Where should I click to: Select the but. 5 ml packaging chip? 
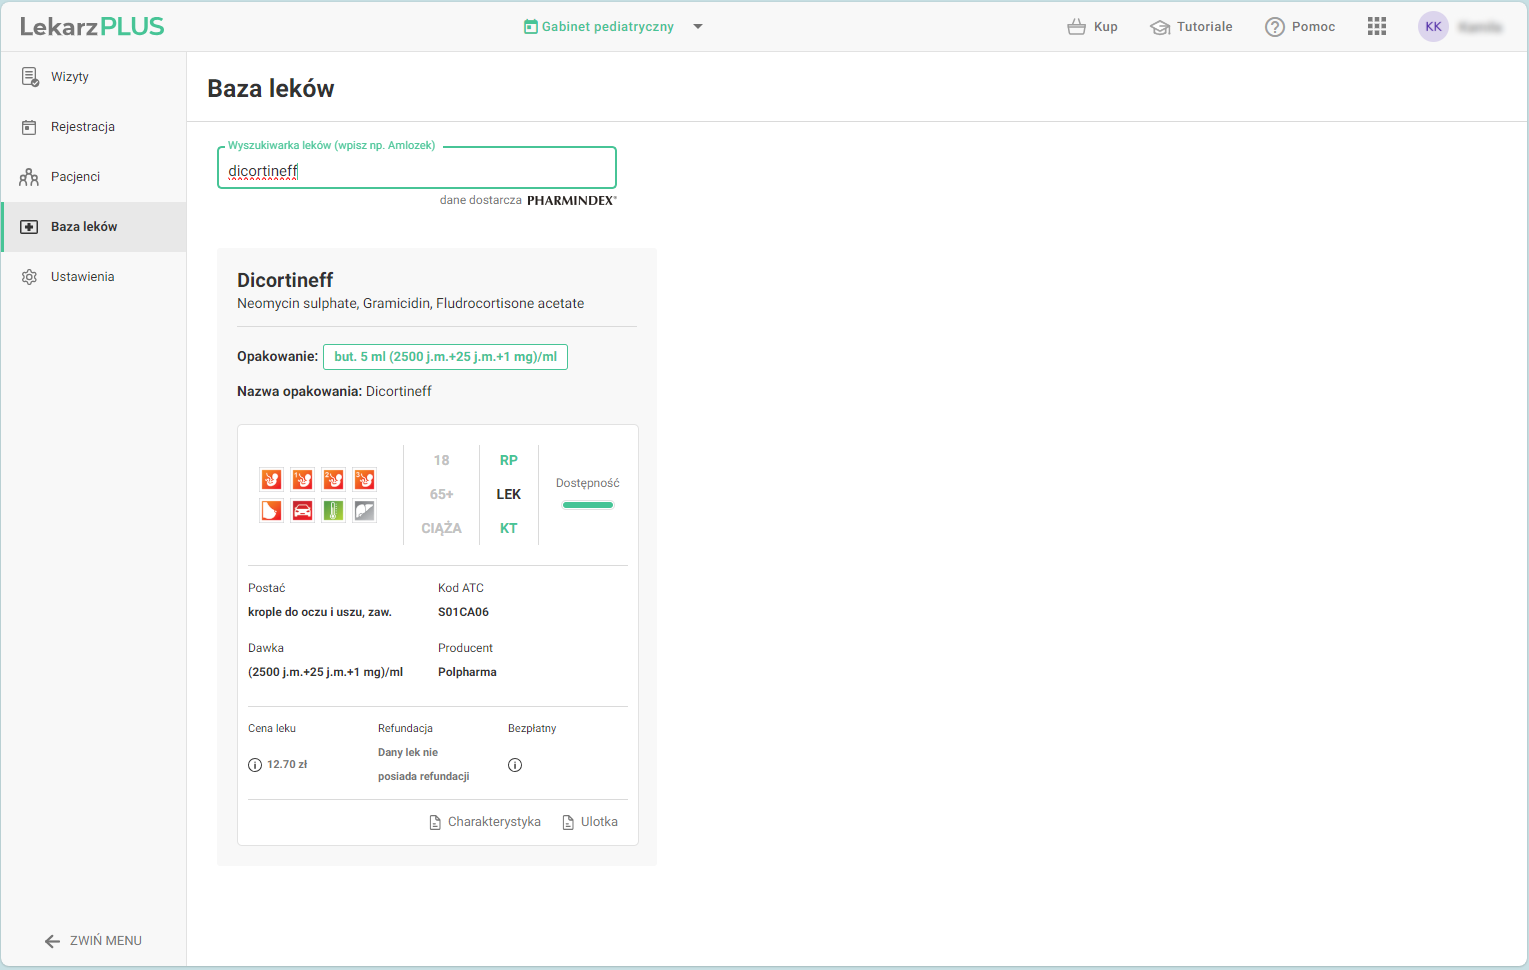(445, 357)
